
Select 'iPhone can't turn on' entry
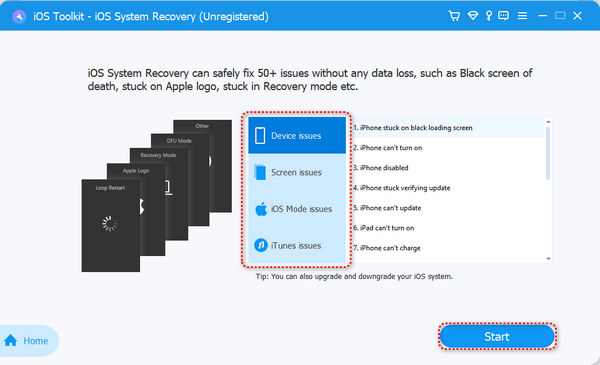tap(448, 148)
